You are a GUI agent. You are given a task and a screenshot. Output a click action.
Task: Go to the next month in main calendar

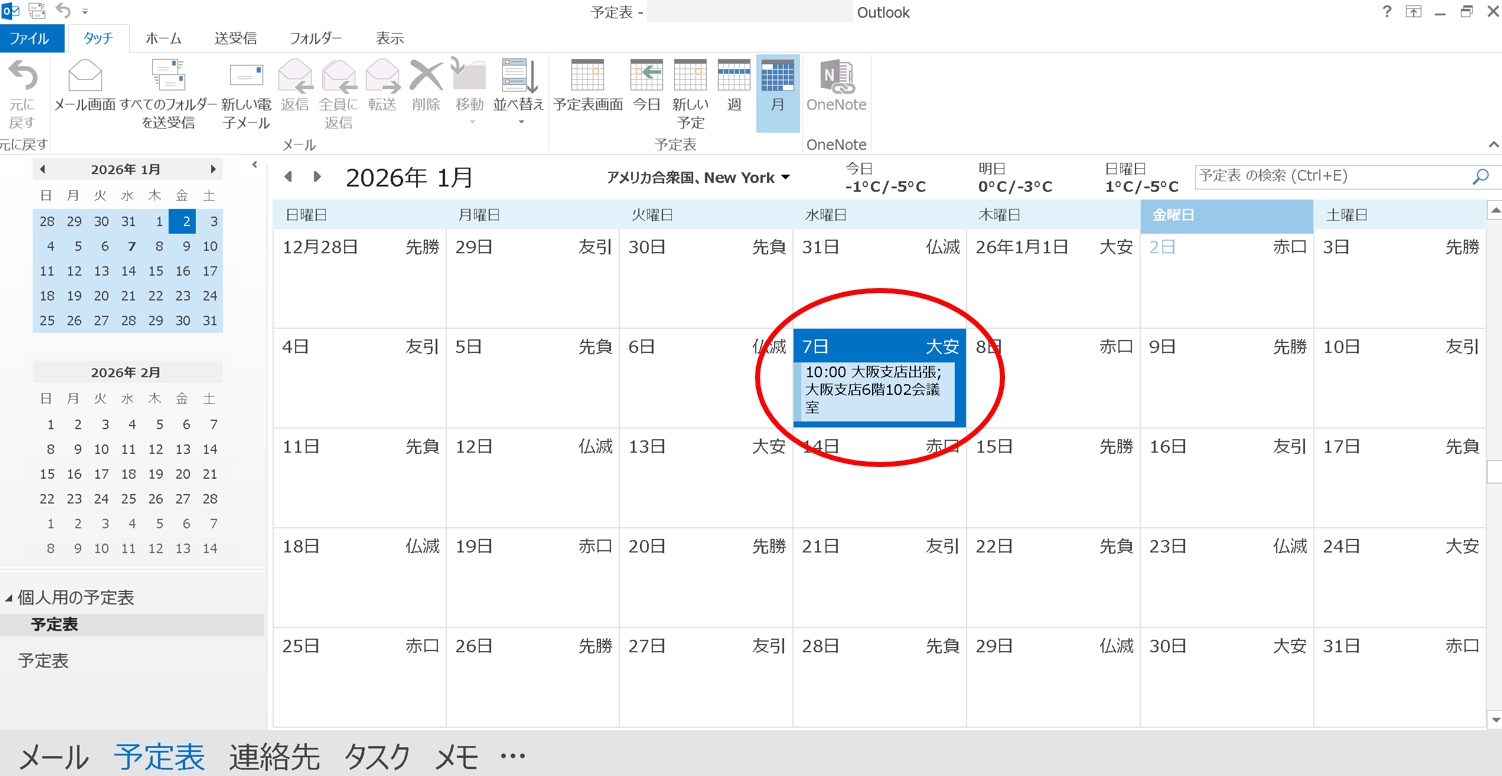tap(317, 177)
